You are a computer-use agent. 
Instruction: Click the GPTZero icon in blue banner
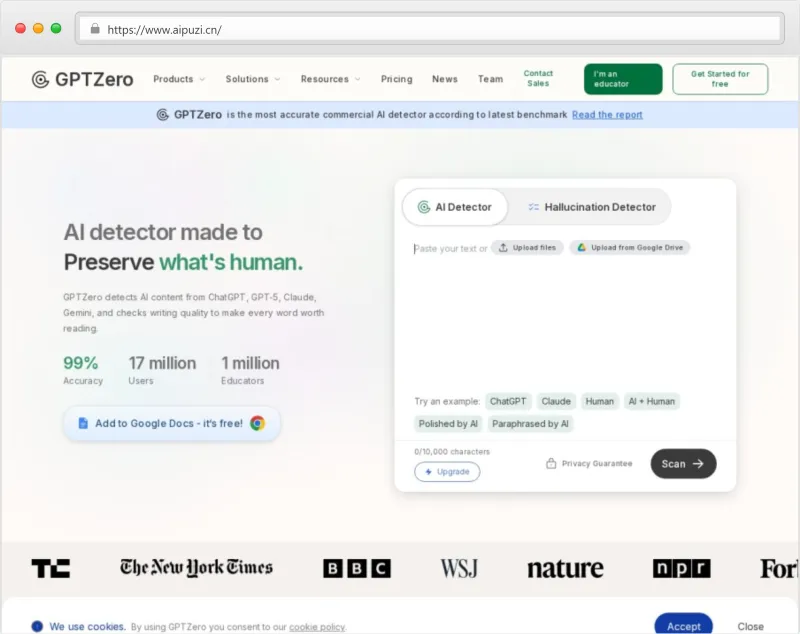162,115
